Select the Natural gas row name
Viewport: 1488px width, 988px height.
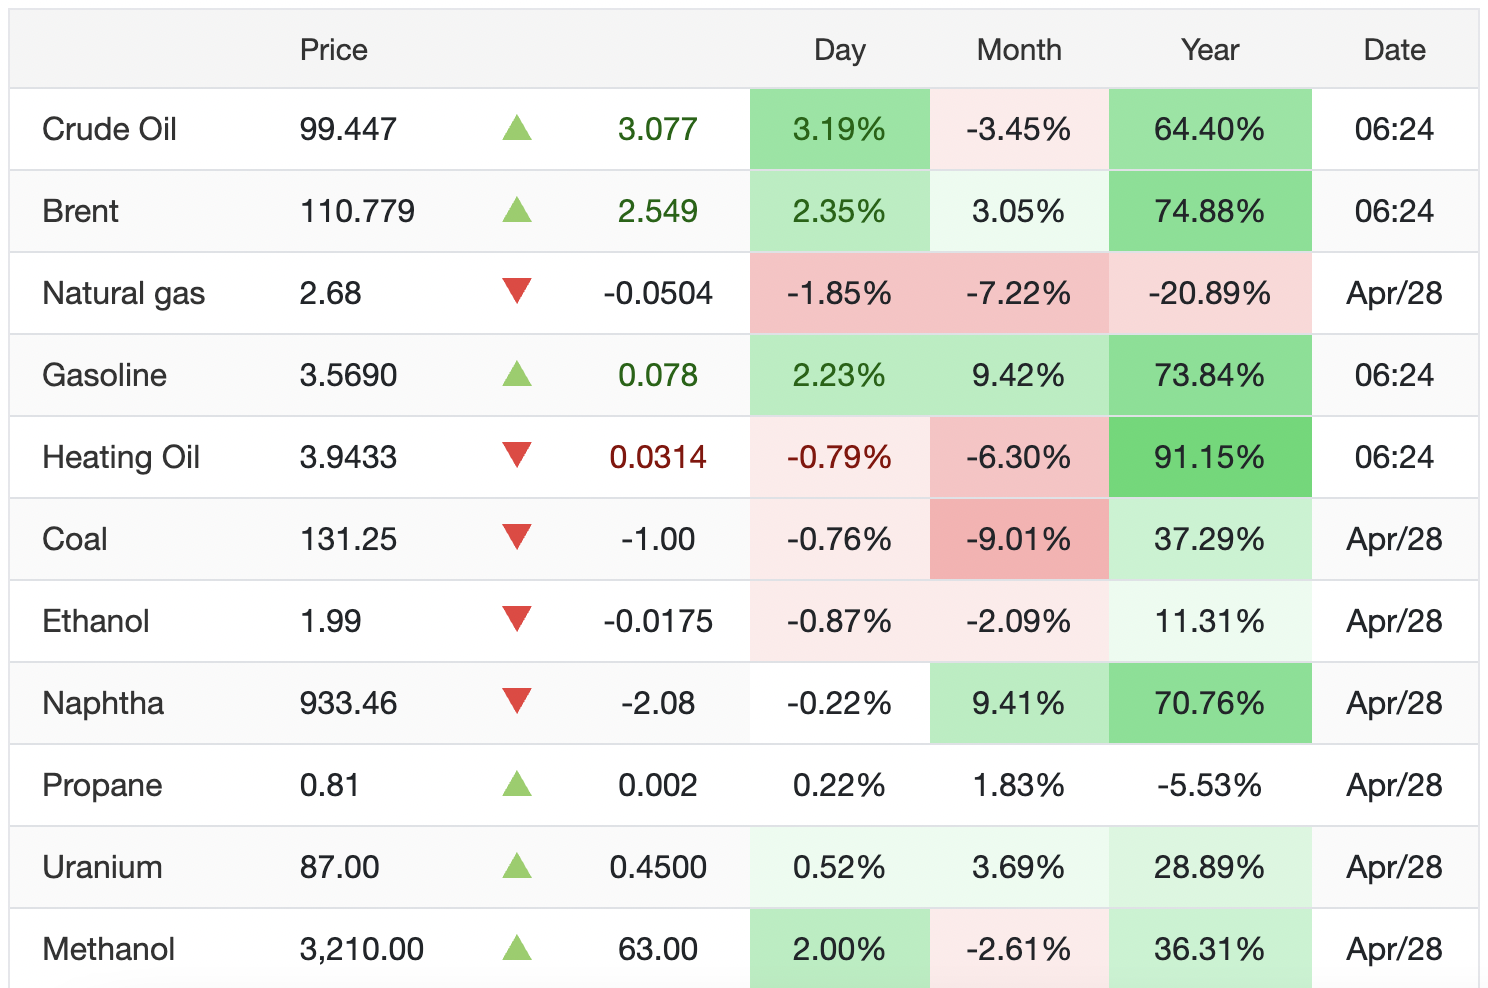click(x=123, y=293)
